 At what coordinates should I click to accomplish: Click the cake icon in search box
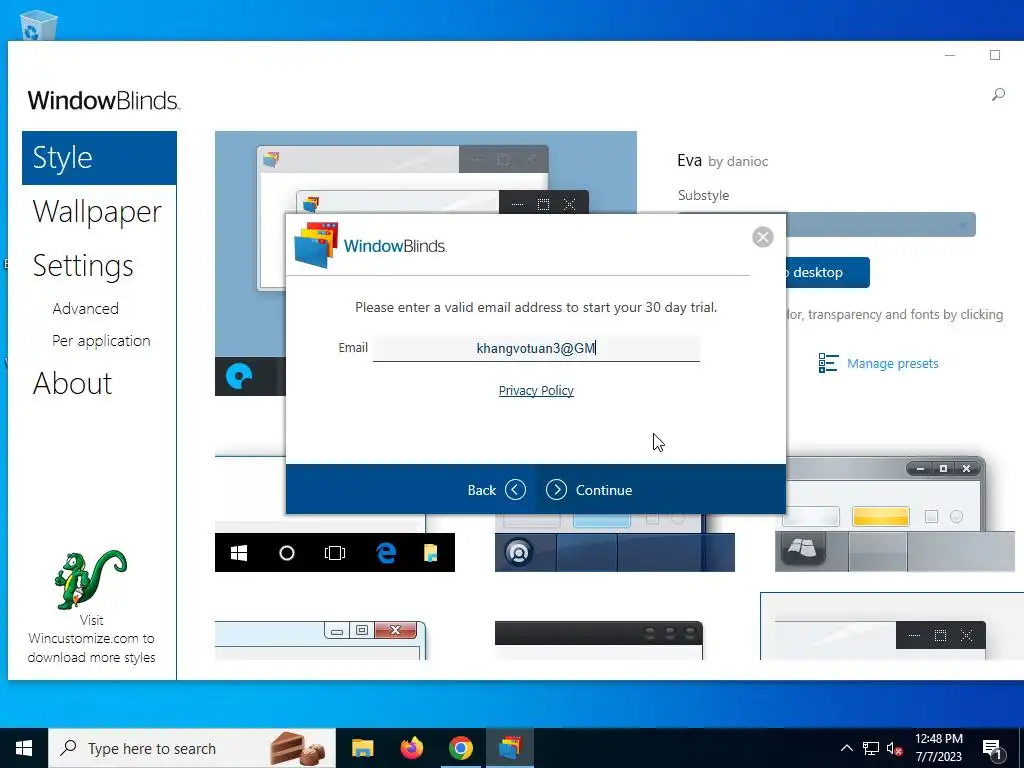pyautogui.click(x=297, y=748)
